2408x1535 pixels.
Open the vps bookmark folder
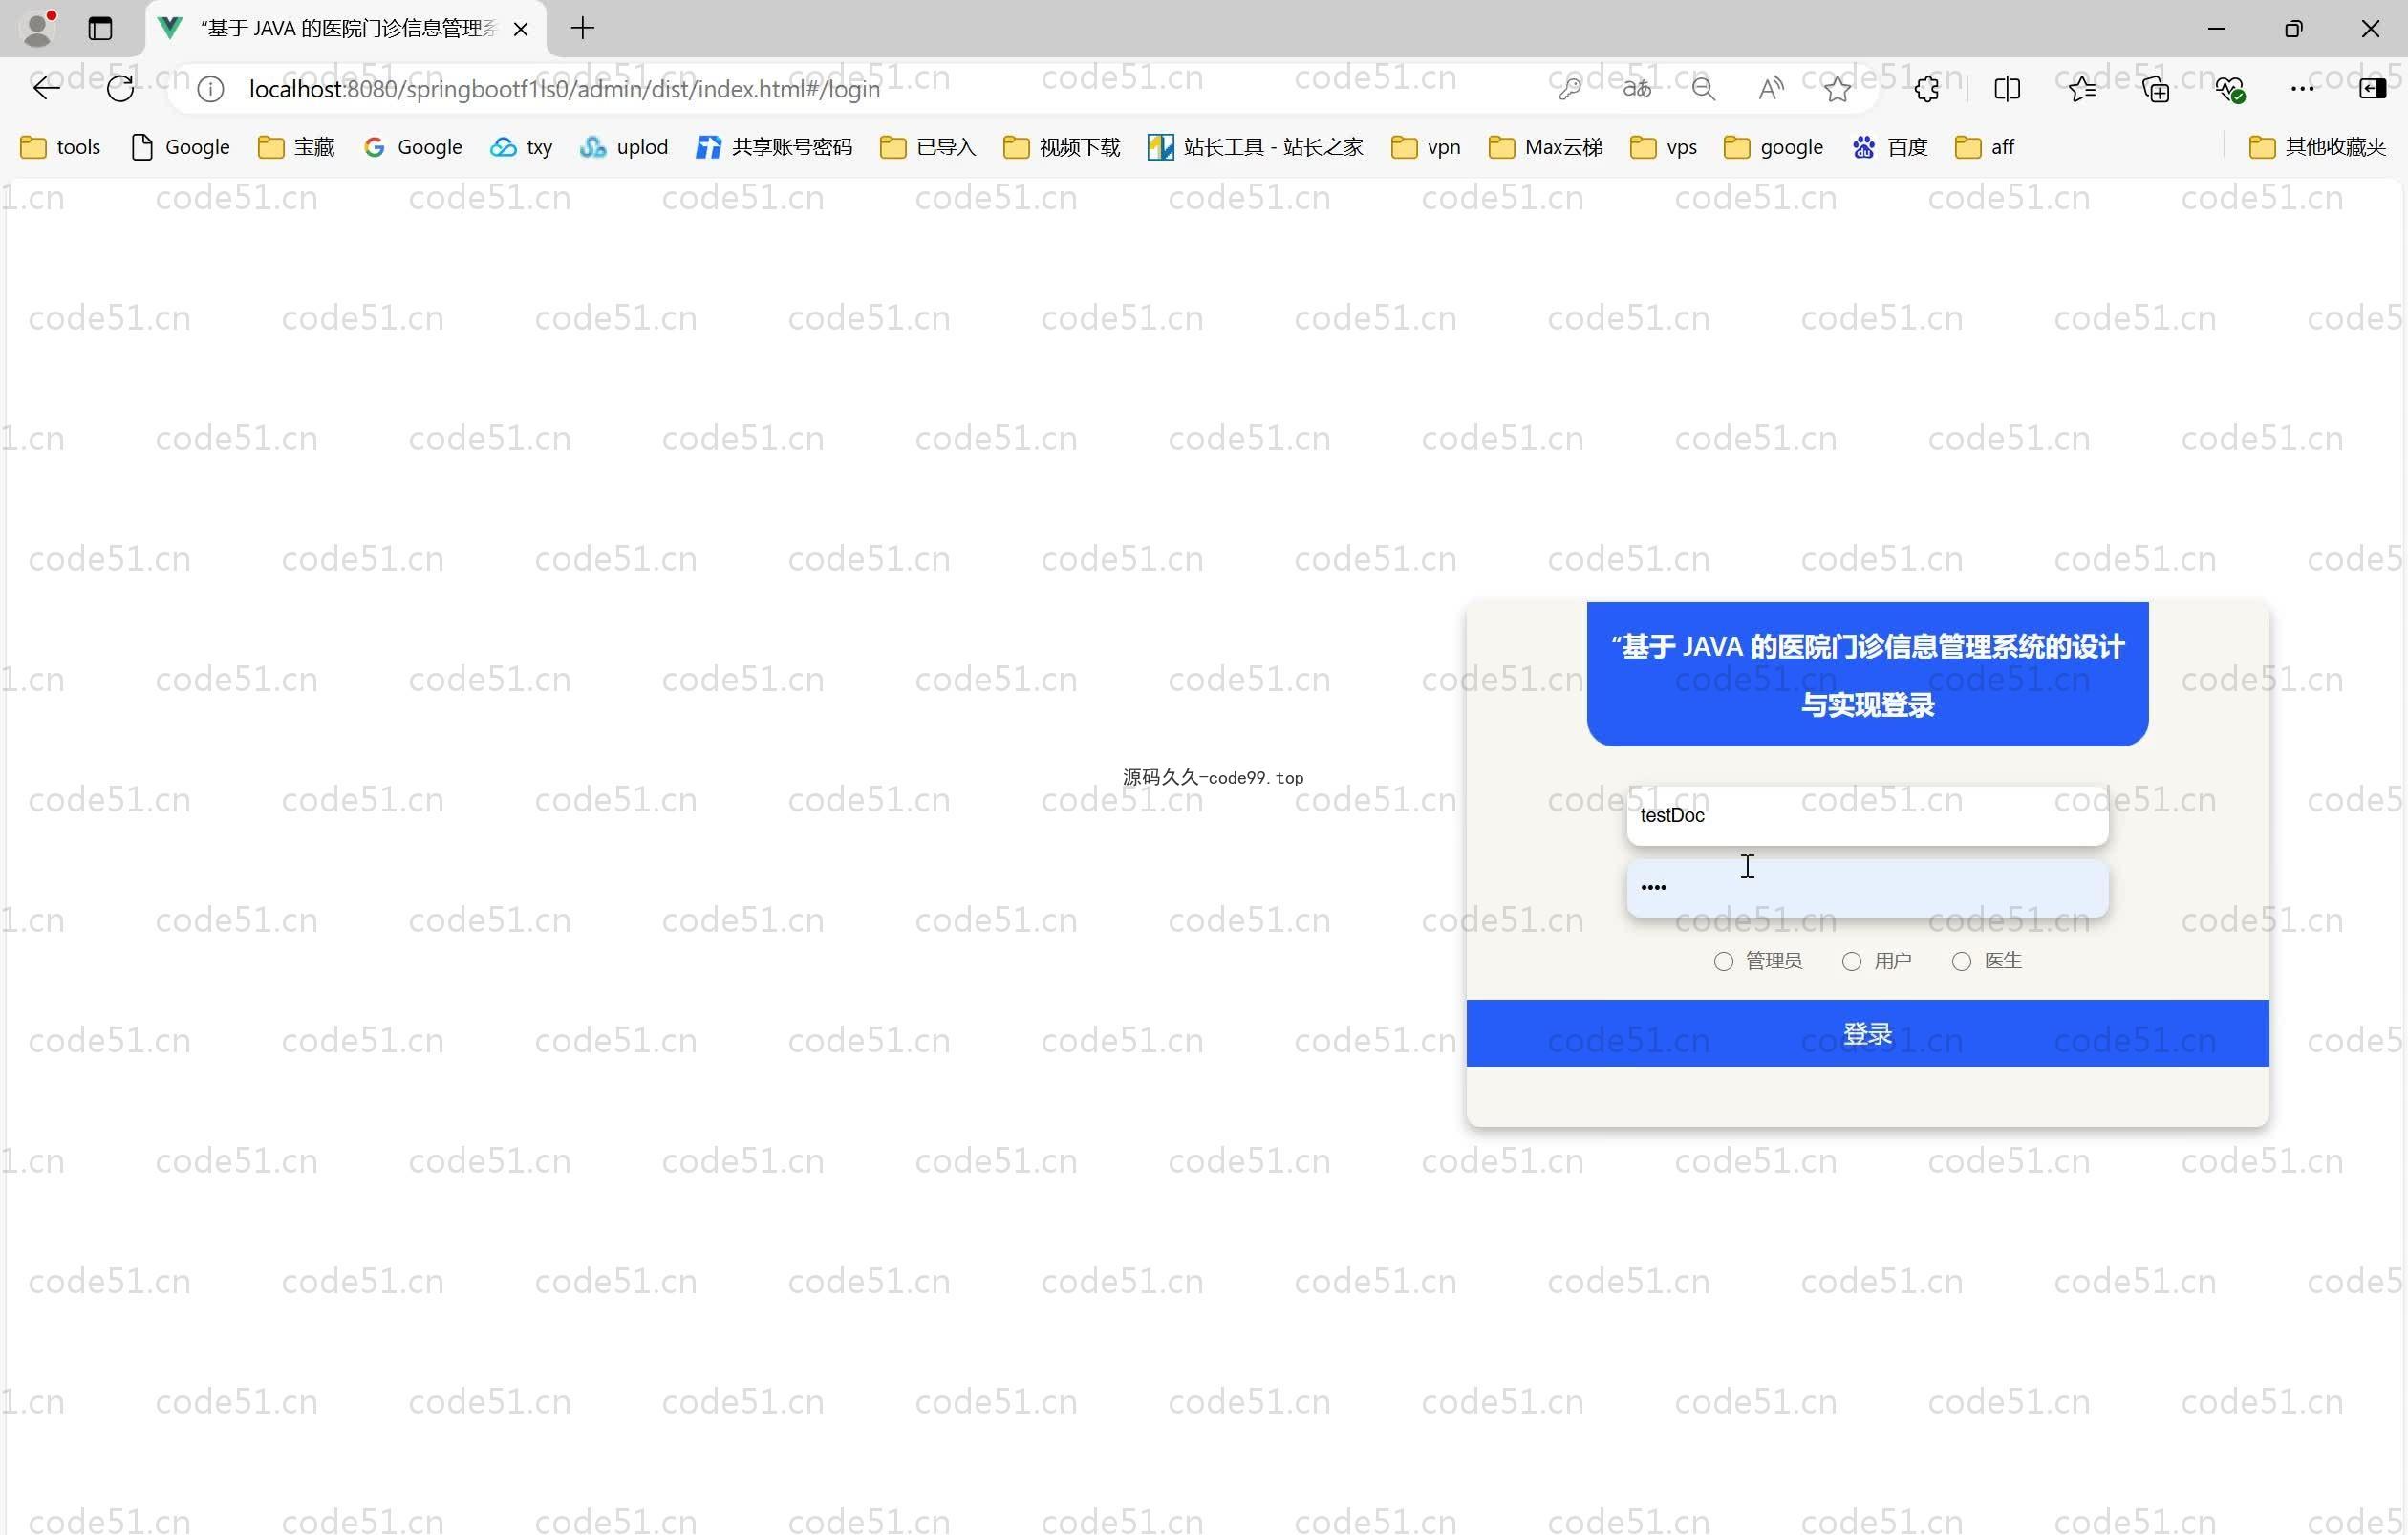1663,147
